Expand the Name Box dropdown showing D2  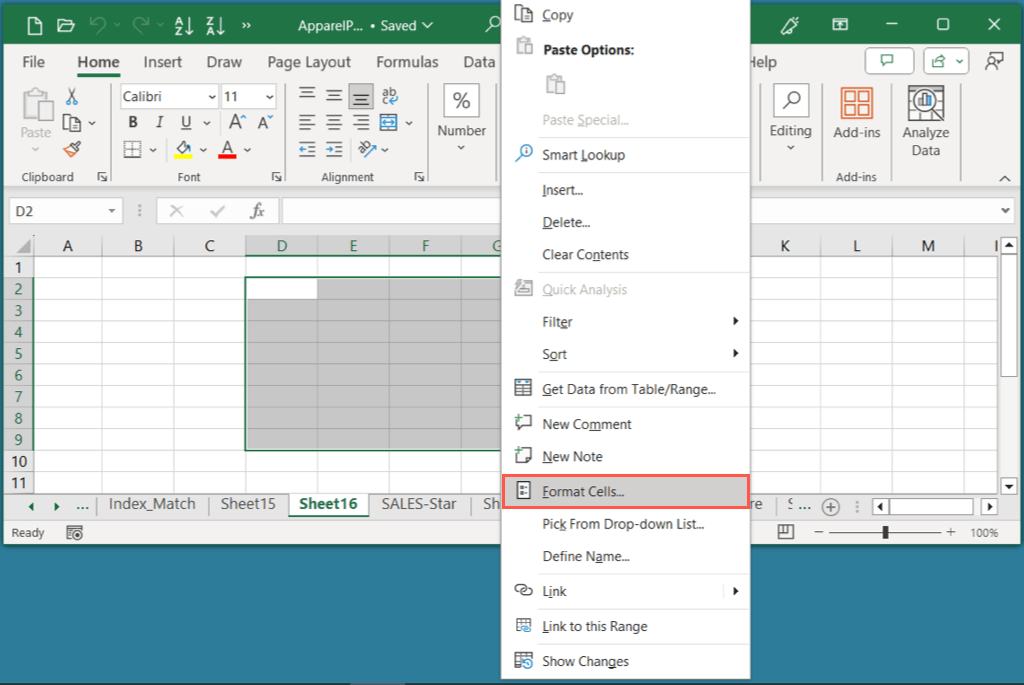click(x=112, y=211)
